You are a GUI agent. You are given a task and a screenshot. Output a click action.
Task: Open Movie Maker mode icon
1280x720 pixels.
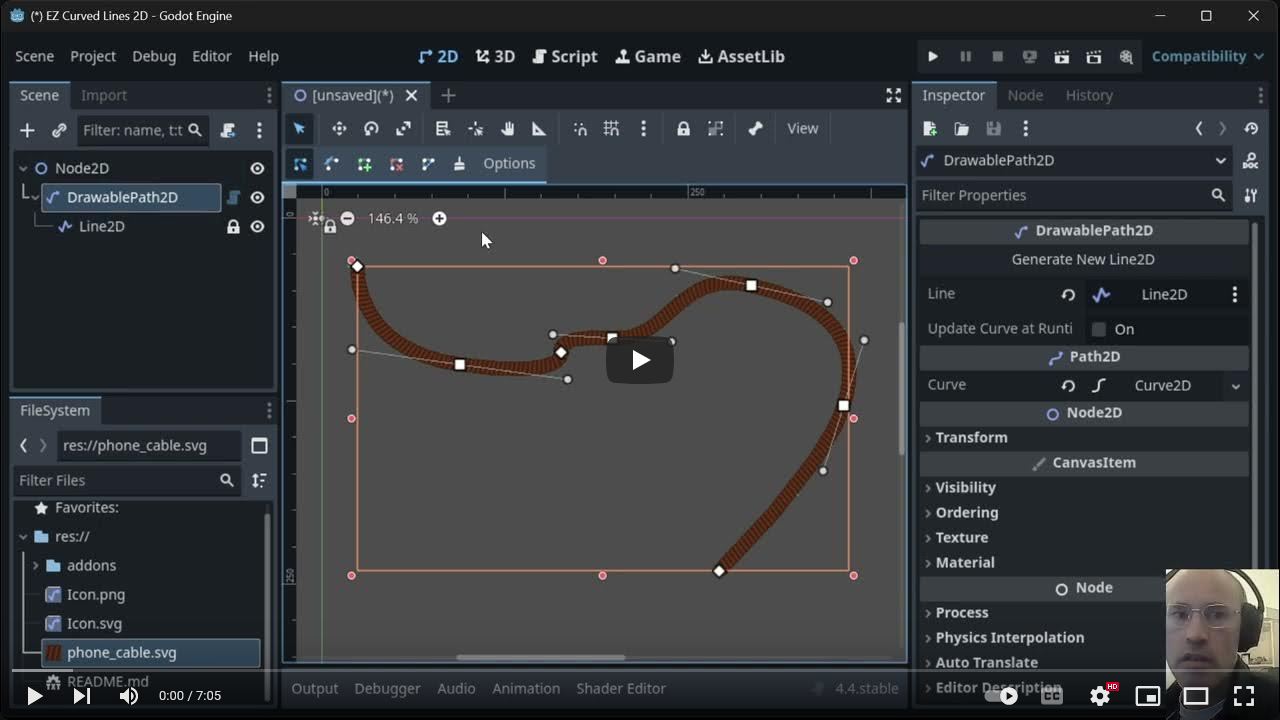[1126, 57]
